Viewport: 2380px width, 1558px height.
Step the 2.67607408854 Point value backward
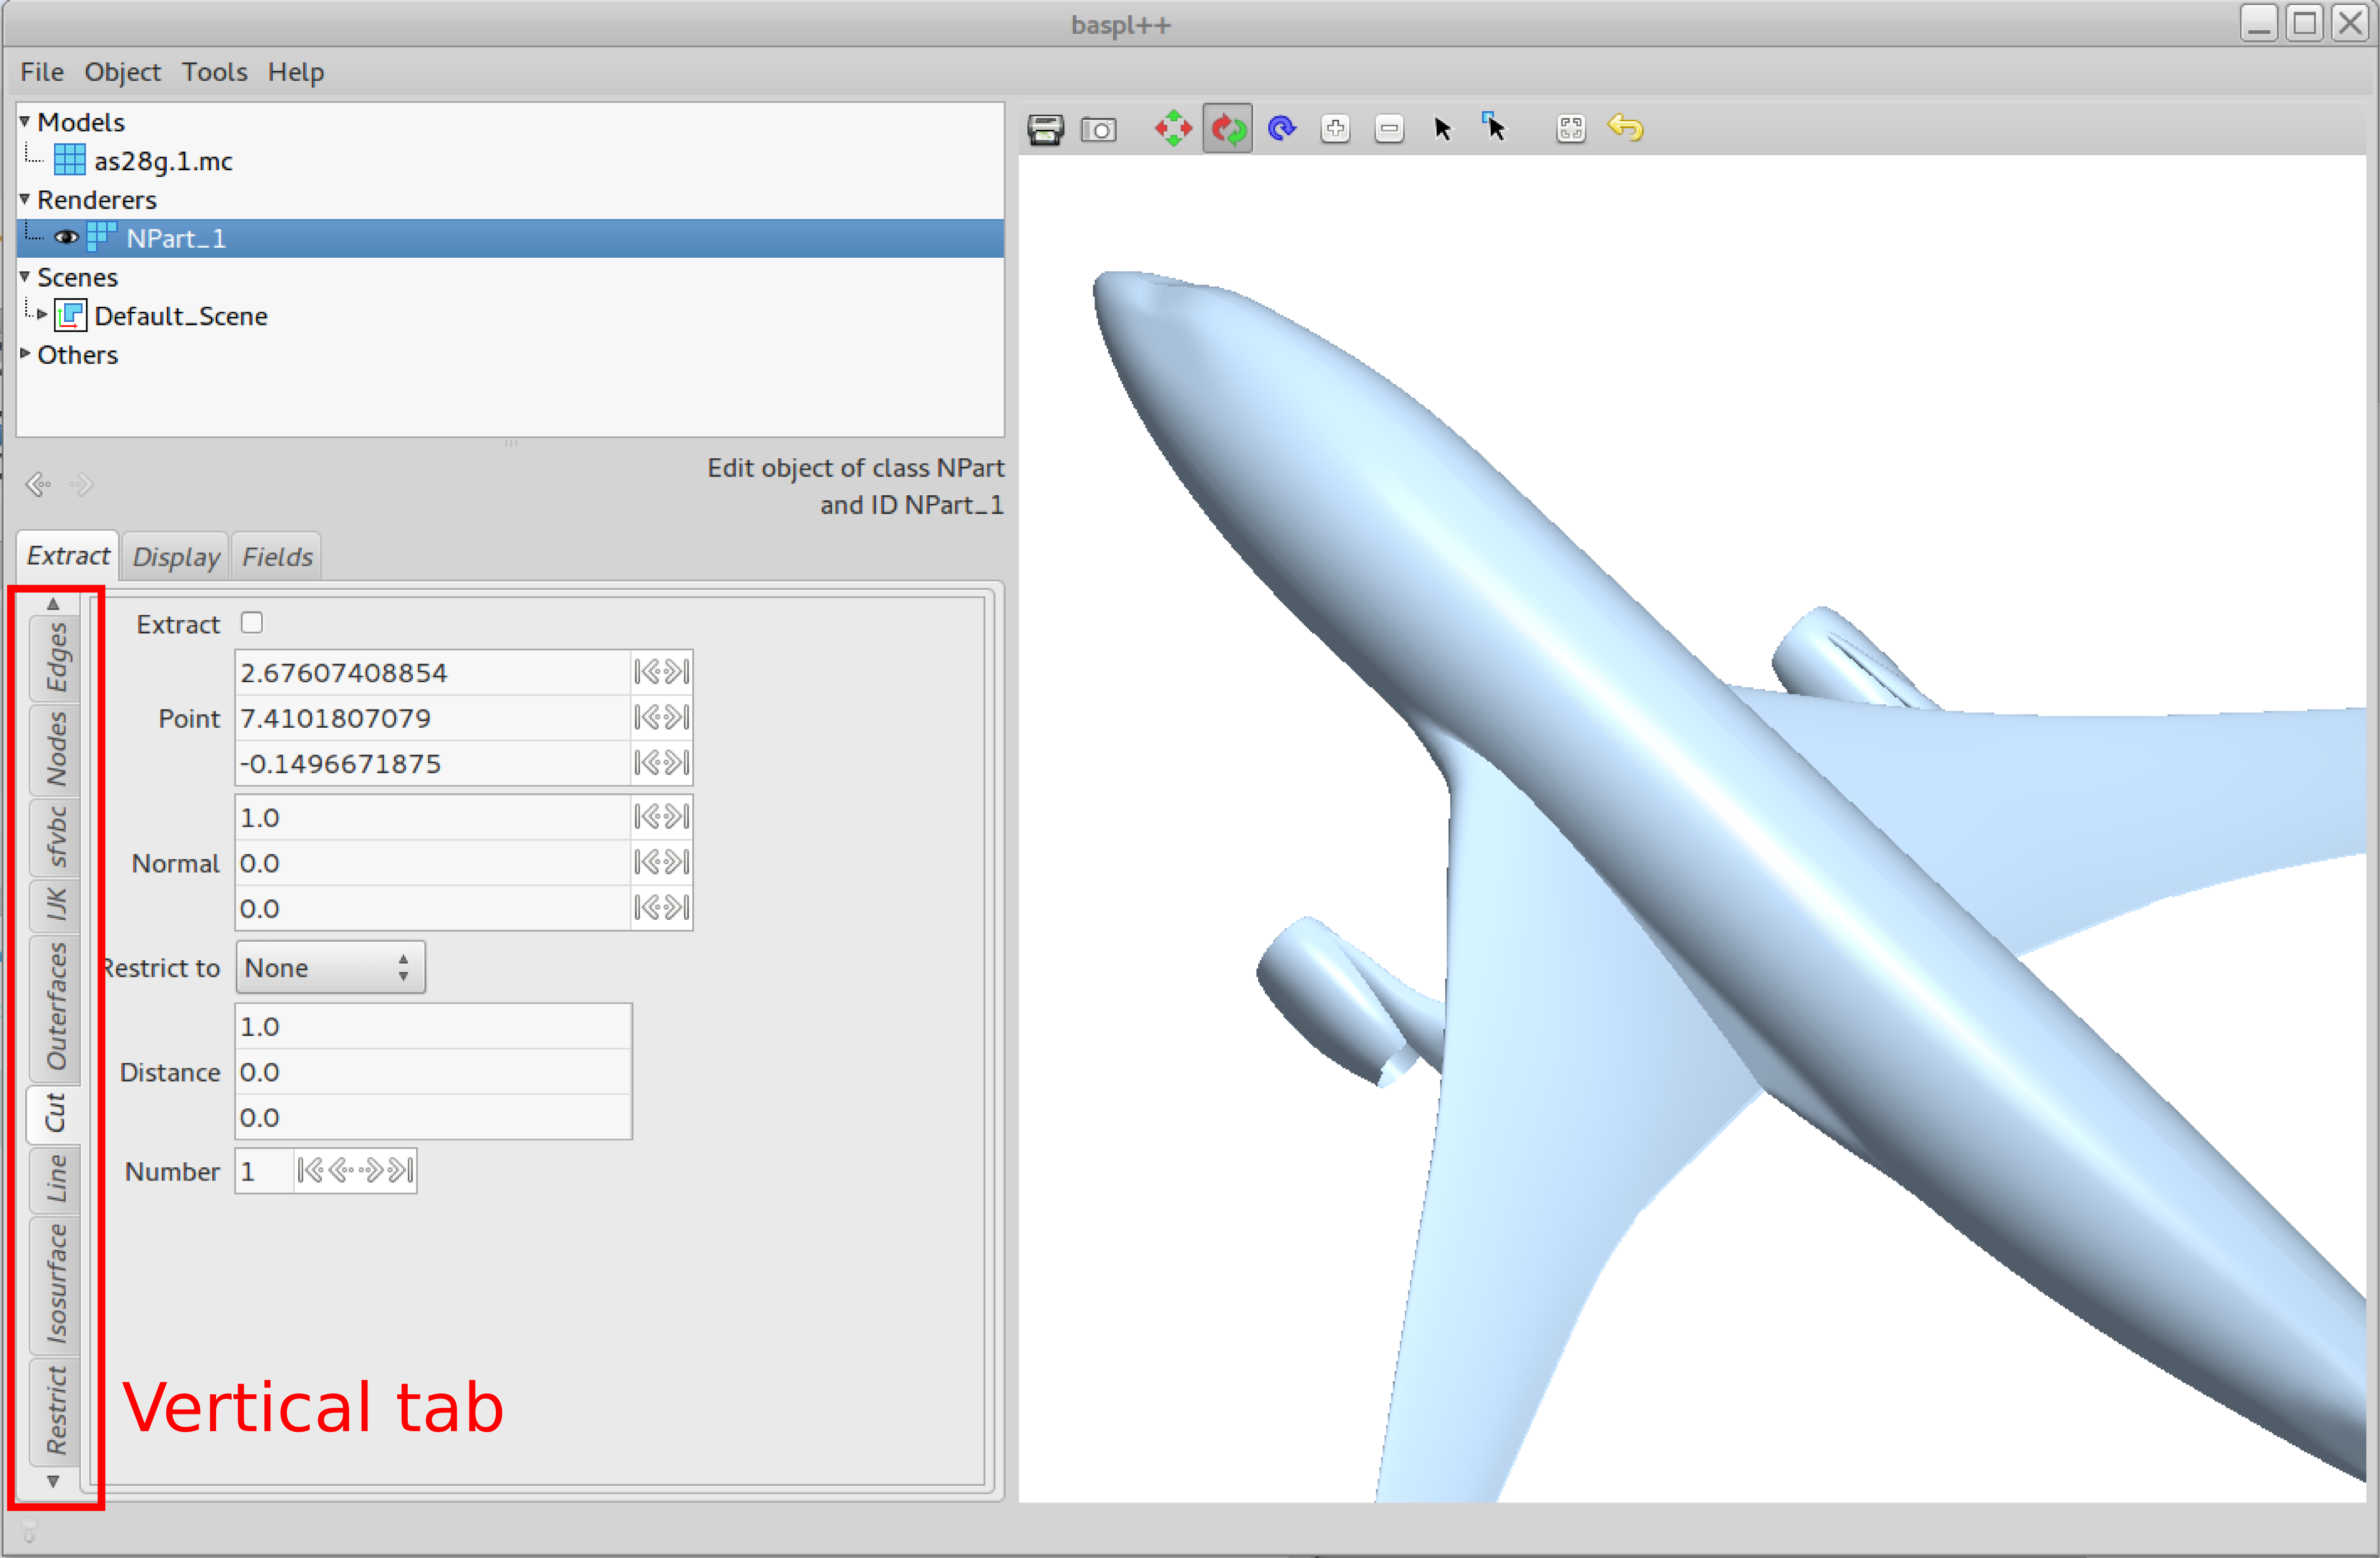pos(648,672)
